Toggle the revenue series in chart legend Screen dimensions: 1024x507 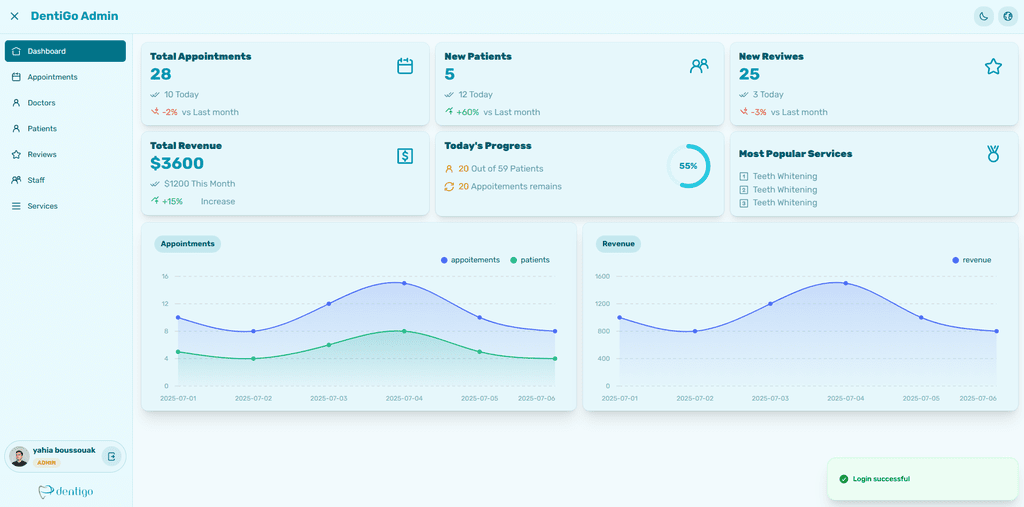[x=972, y=260]
